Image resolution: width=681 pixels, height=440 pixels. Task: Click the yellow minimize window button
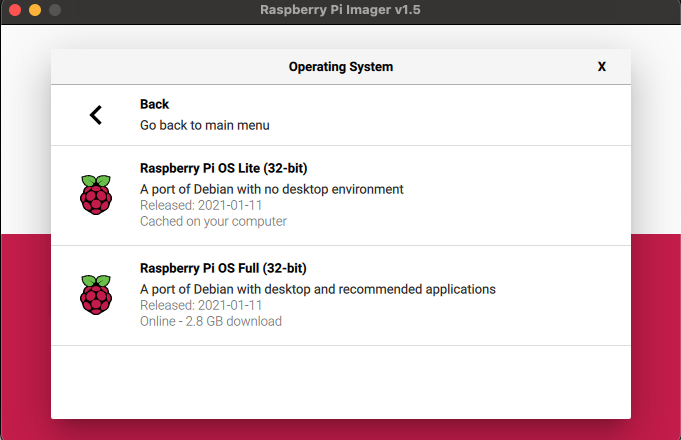point(35,10)
